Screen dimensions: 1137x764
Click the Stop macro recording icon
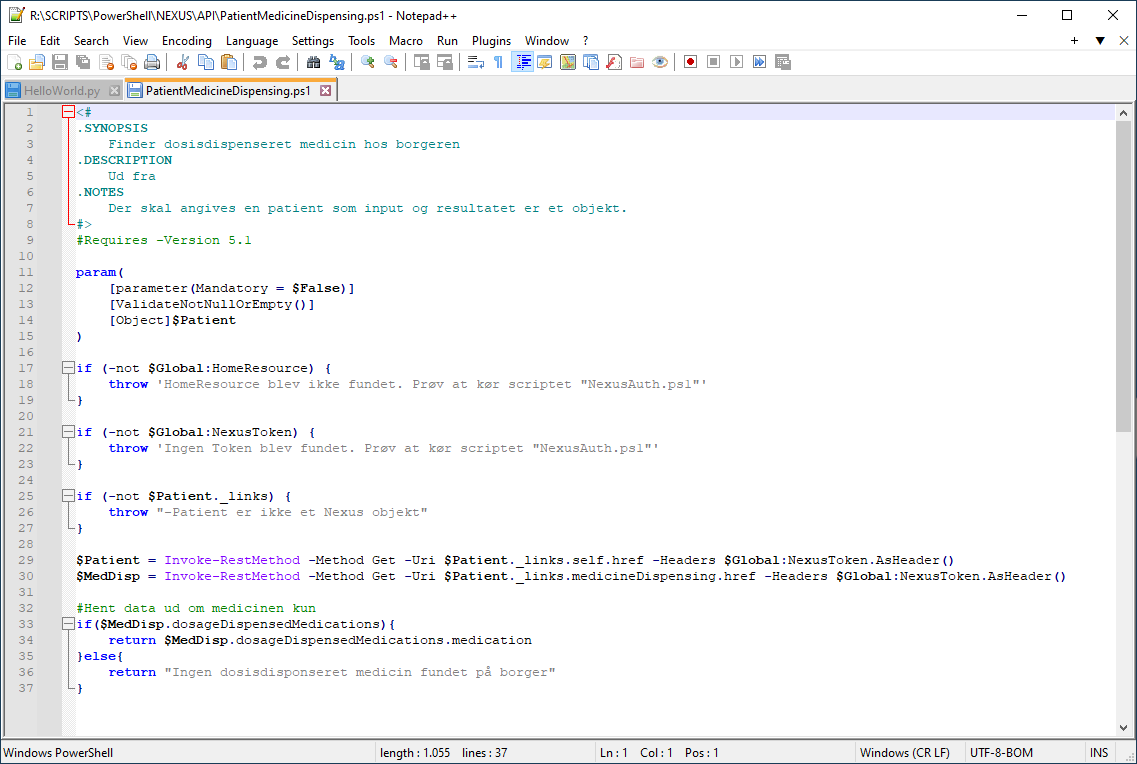point(714,62)
